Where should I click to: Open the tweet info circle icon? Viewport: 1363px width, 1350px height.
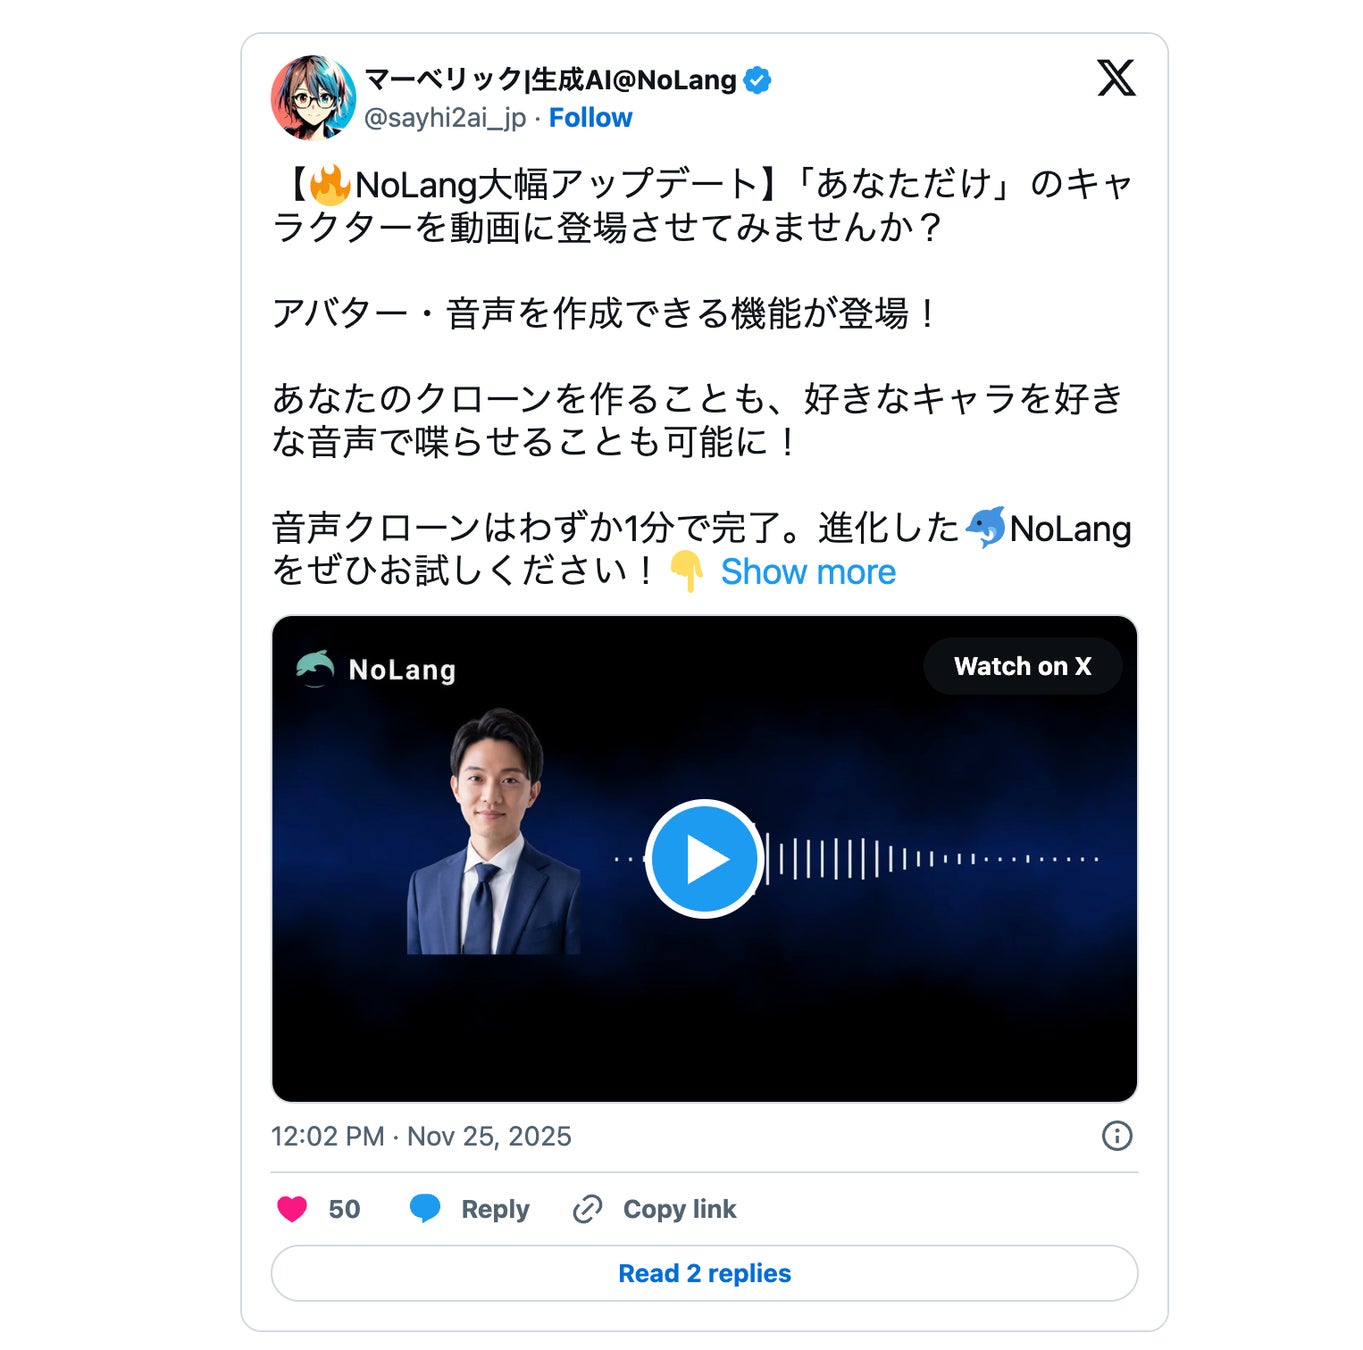1117,1135
